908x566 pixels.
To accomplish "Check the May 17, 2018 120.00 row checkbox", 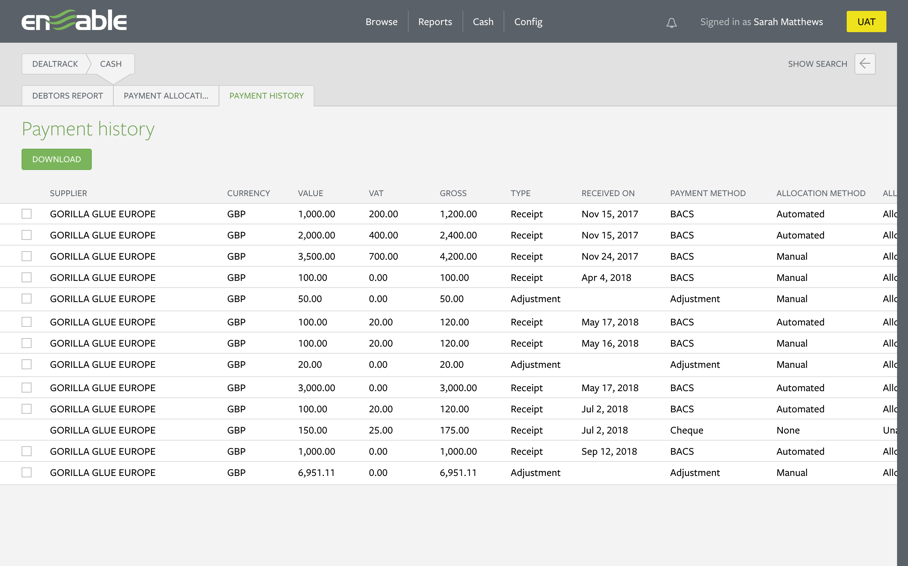I will pos(27,322).
